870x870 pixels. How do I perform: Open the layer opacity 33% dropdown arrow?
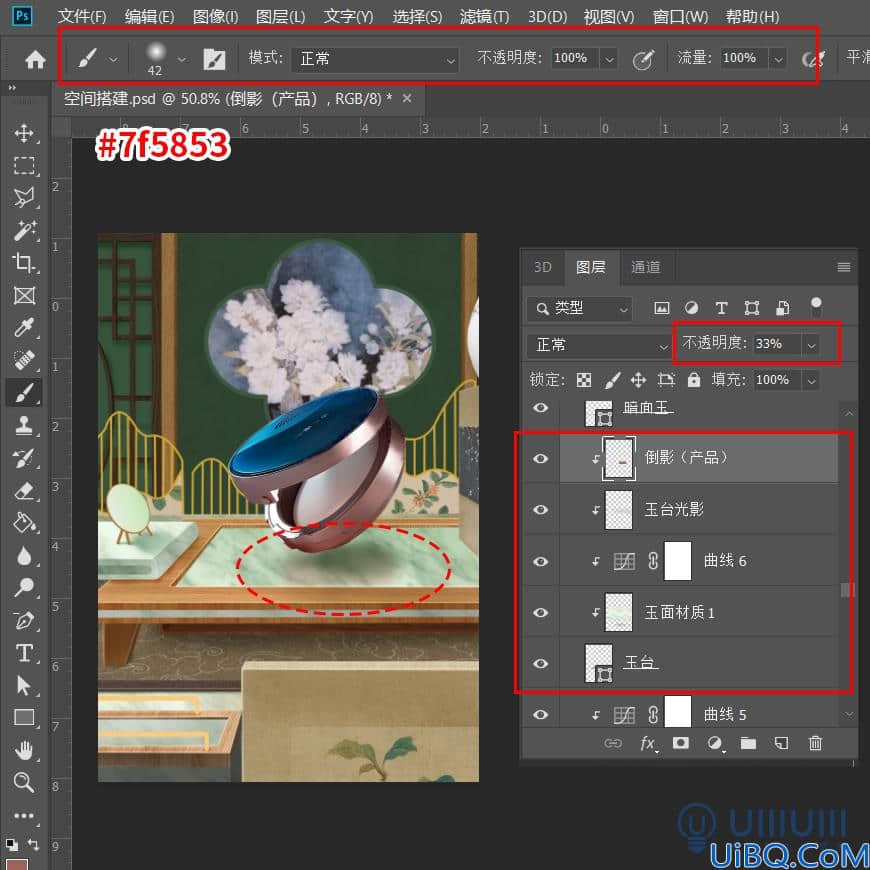[x=811, y=345]
